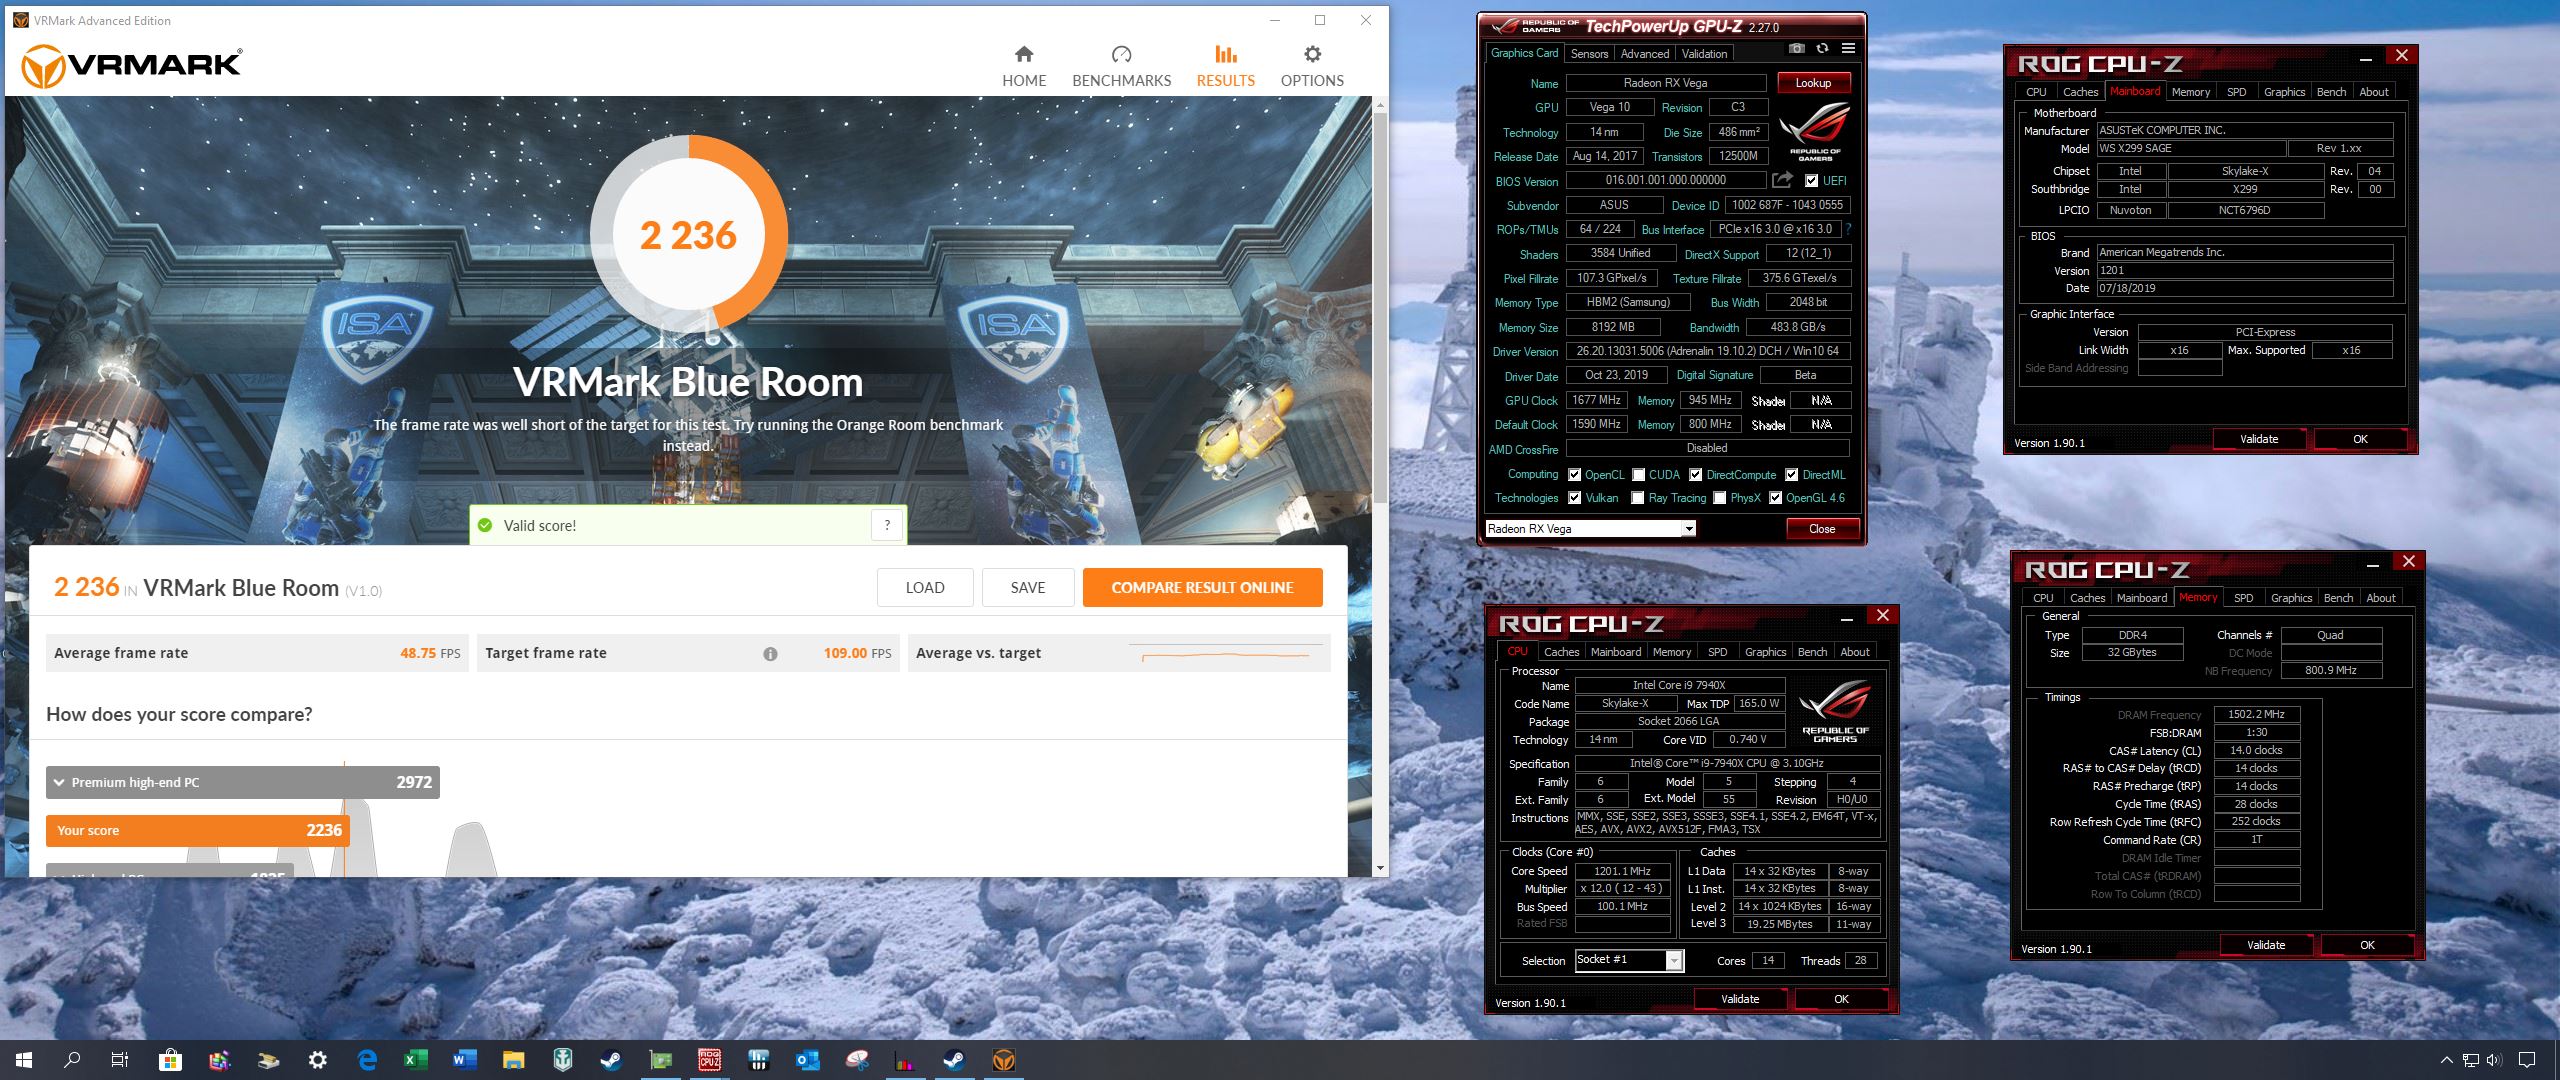Toggle the CUDA checkbox

[x=1639, y=475]
